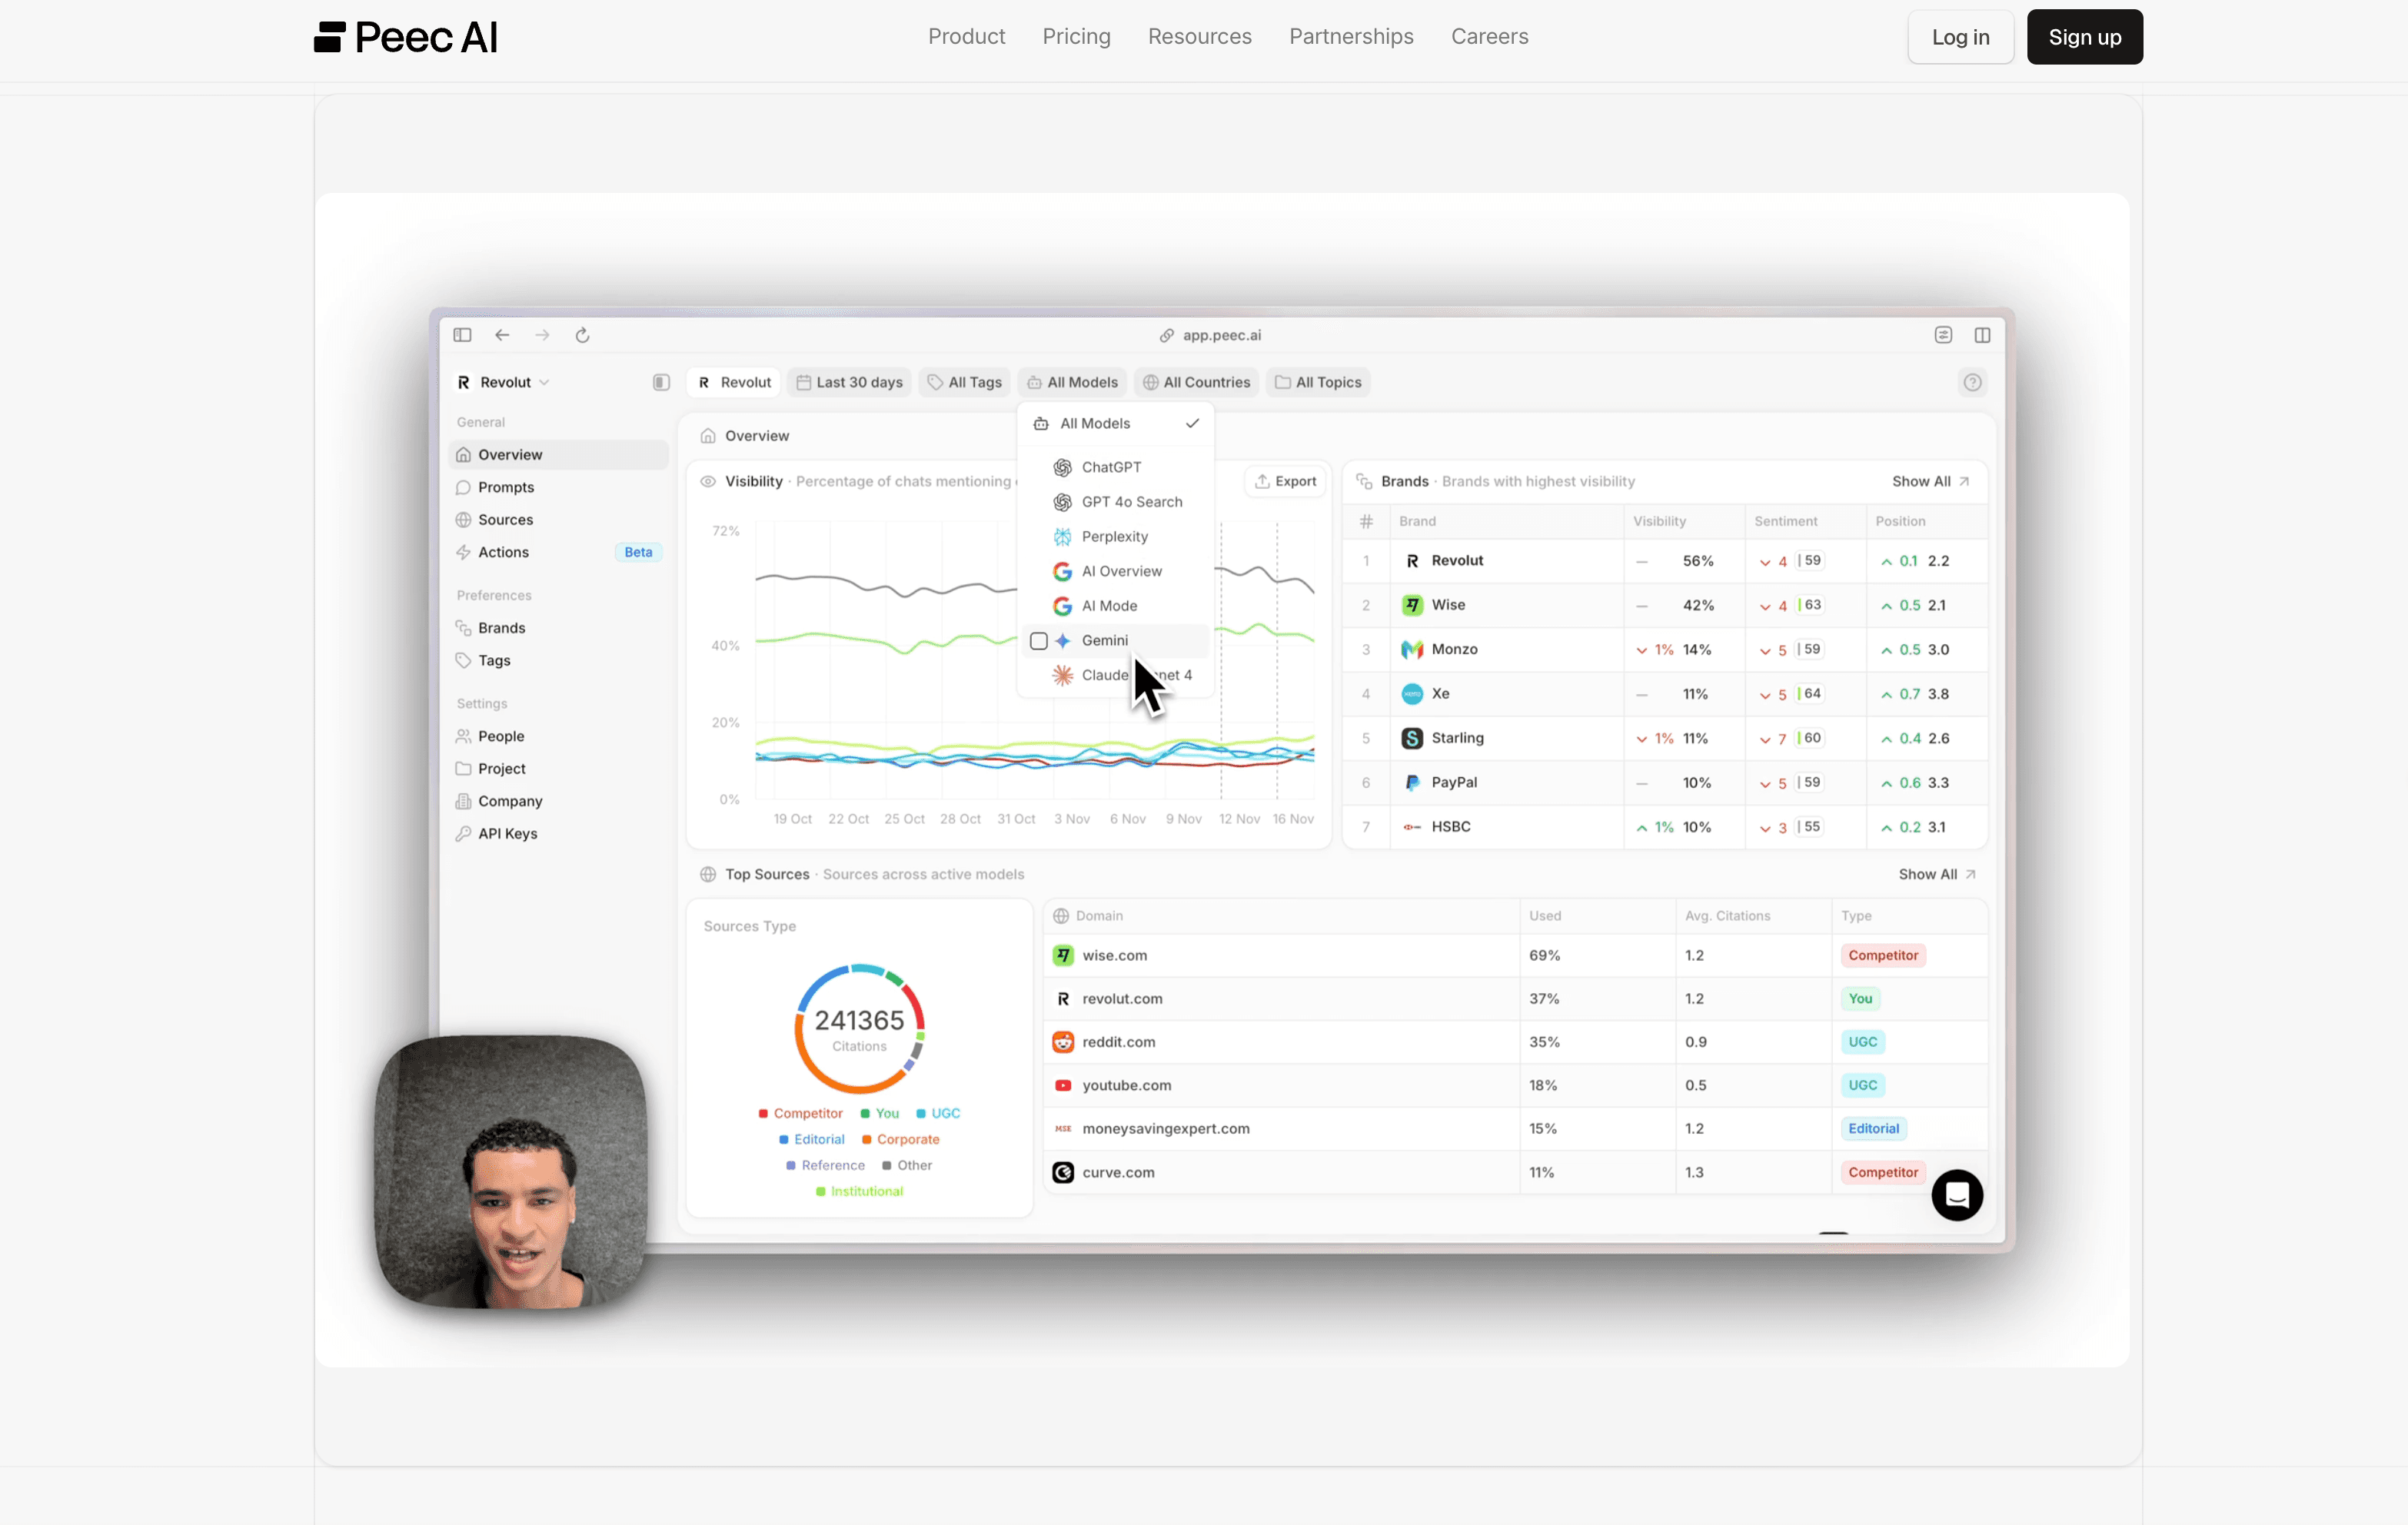Screen dimensions: 2408x1525
Task: Click the split view icon in browser bar
Action: [x=1982, y=335]
